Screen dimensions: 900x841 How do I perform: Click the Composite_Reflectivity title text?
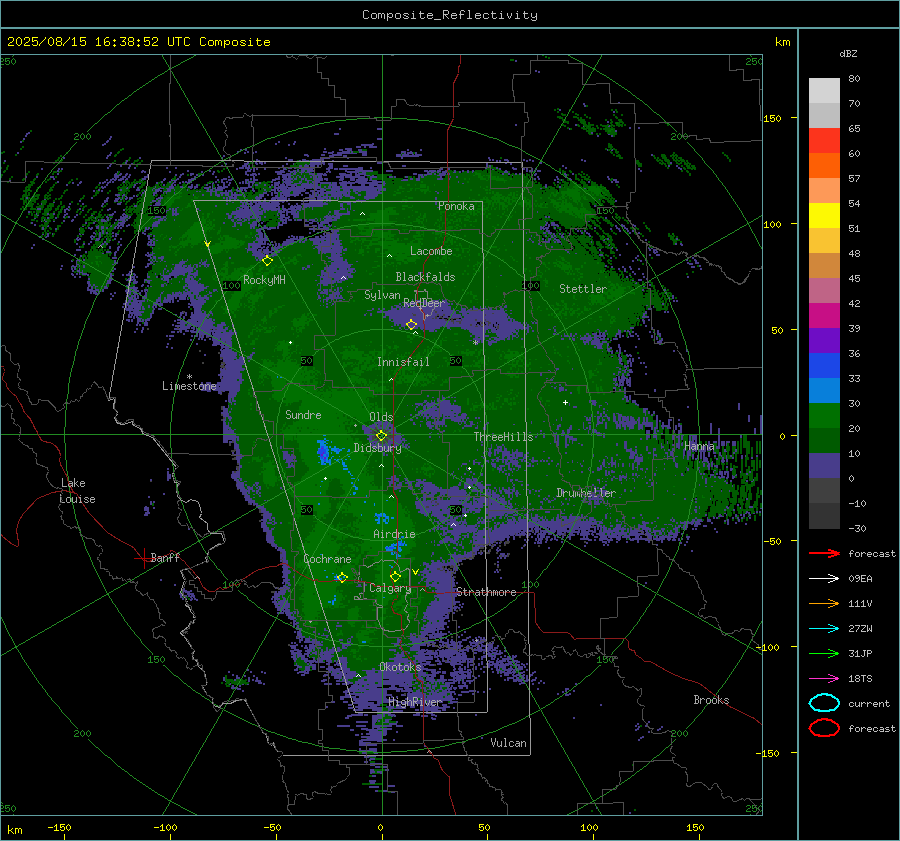(450, 15)
